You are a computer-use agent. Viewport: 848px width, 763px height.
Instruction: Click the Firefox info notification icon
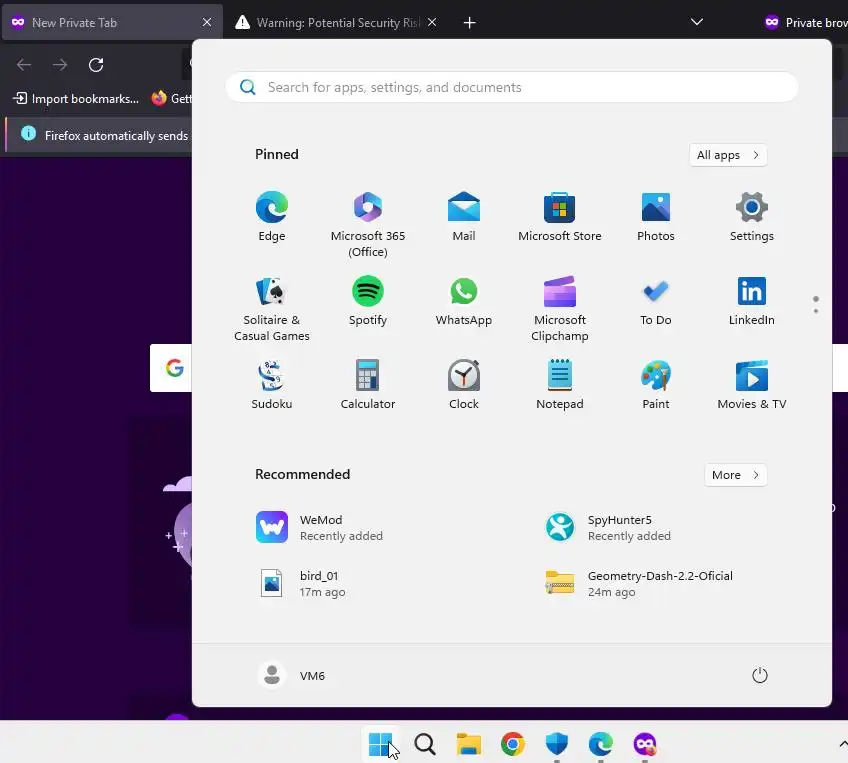tap(28, 134)
